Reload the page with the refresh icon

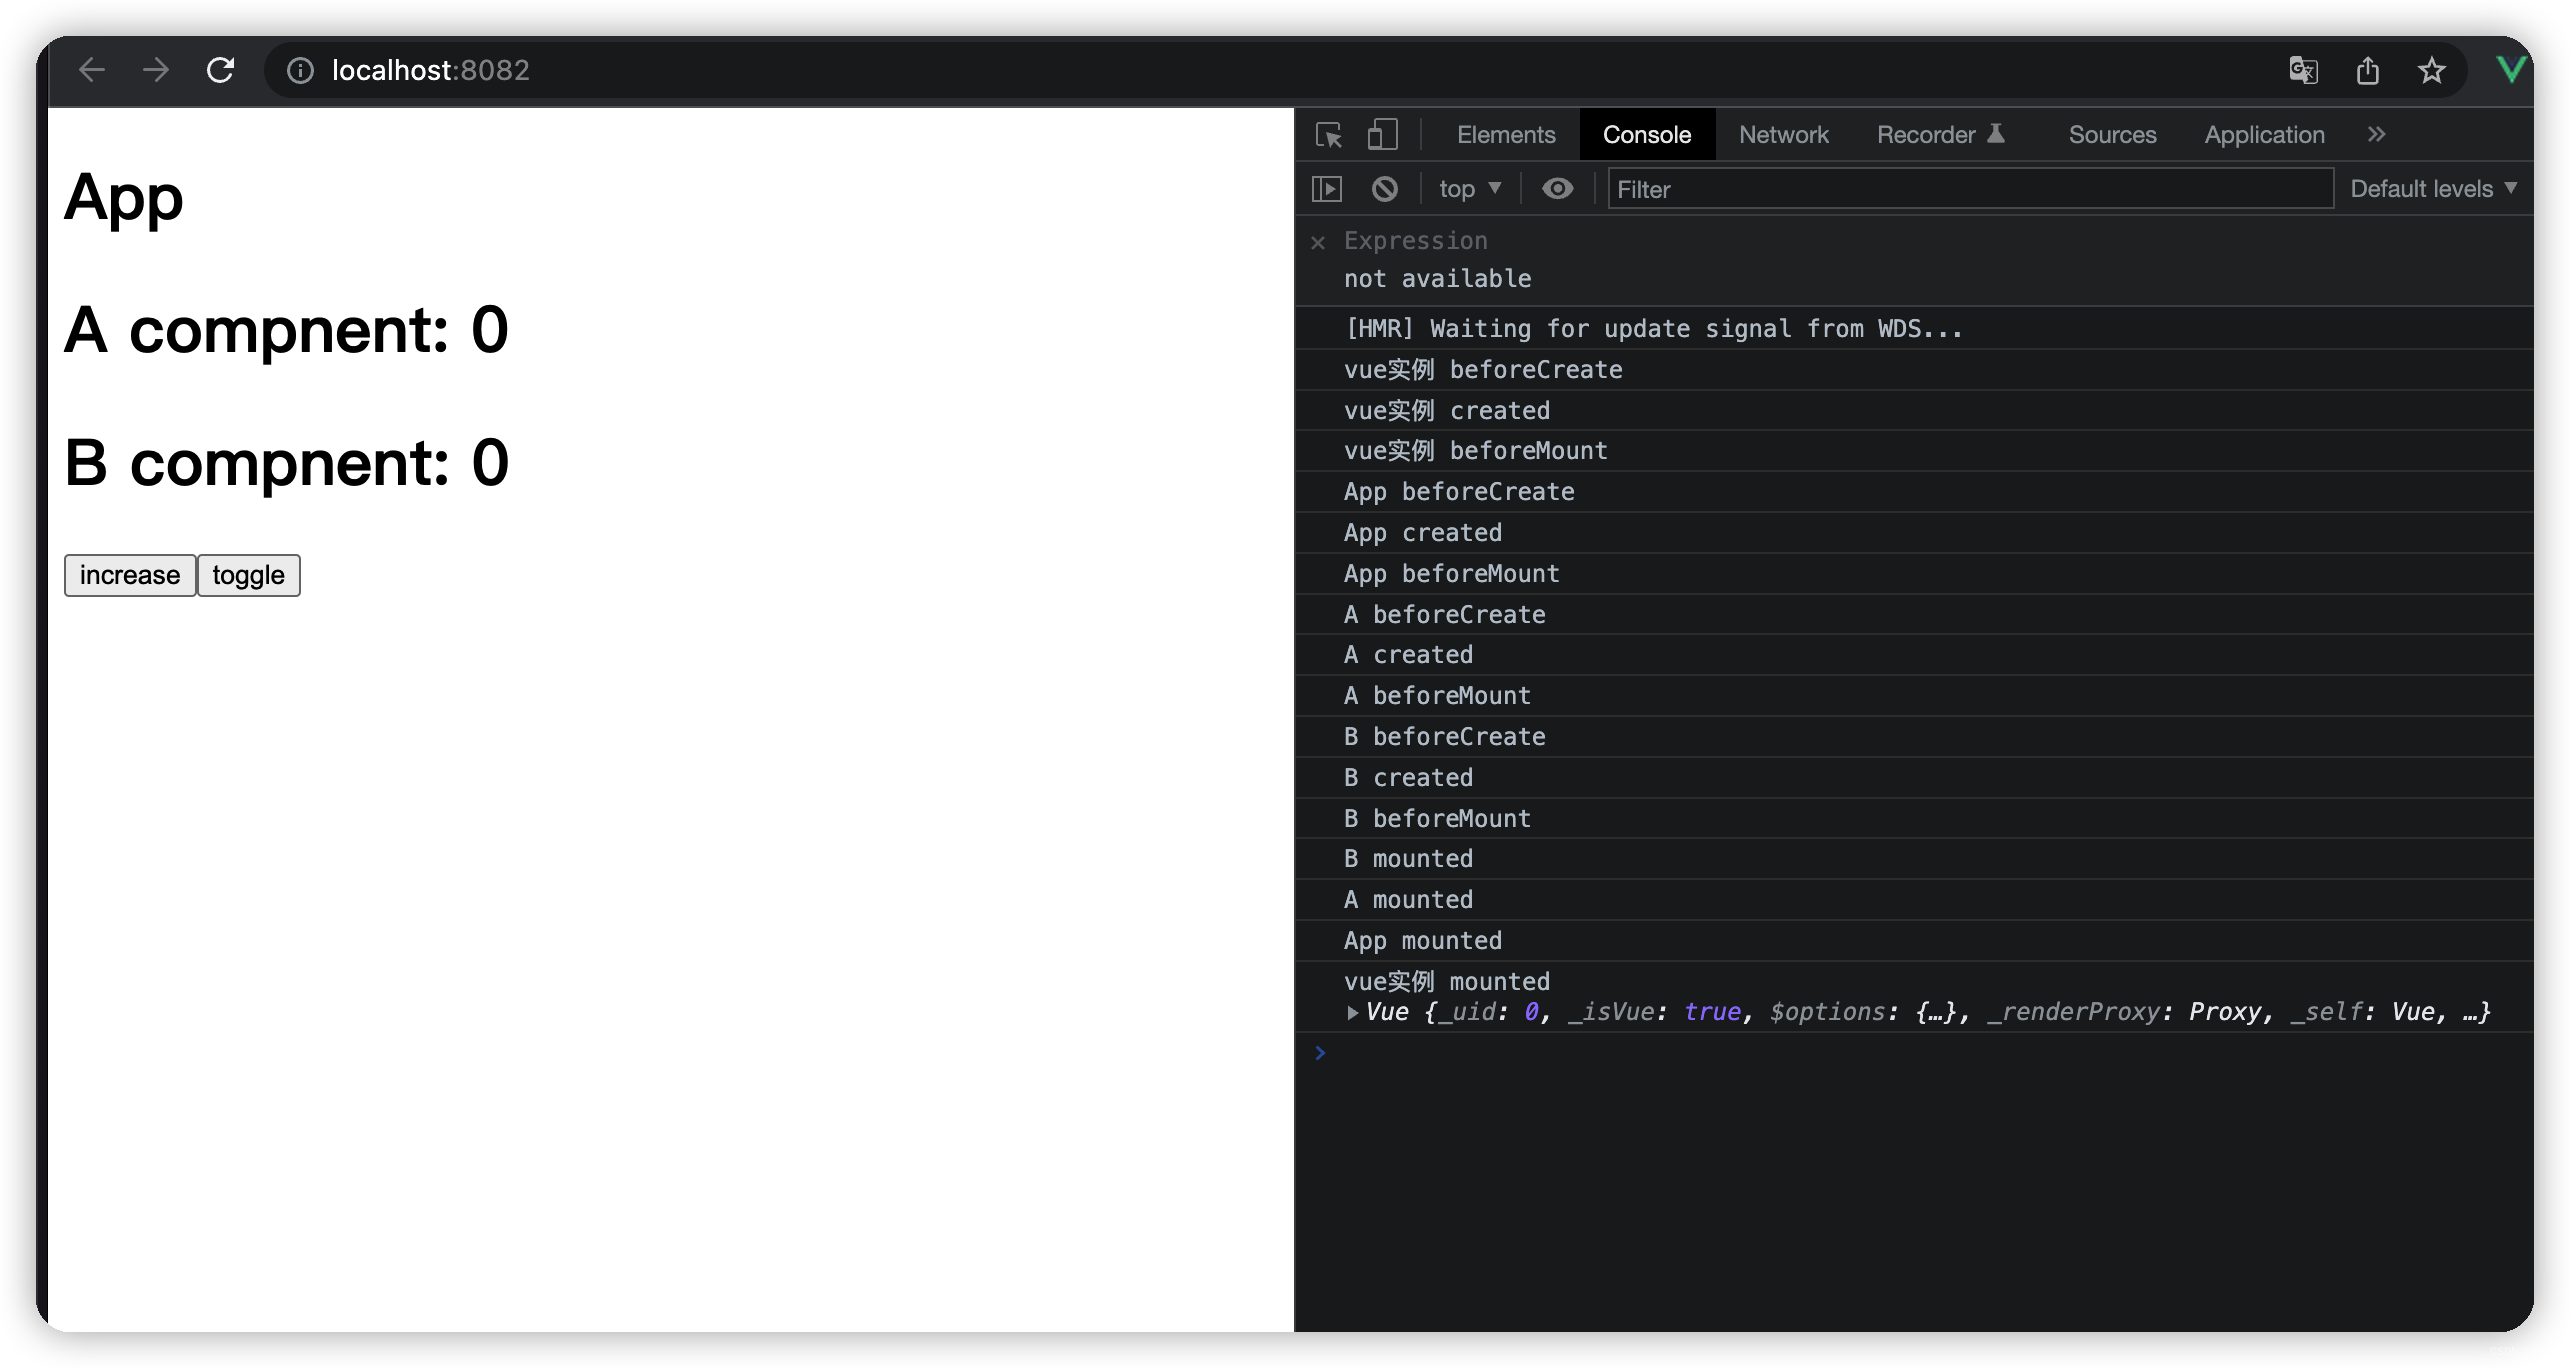[220, 70]
